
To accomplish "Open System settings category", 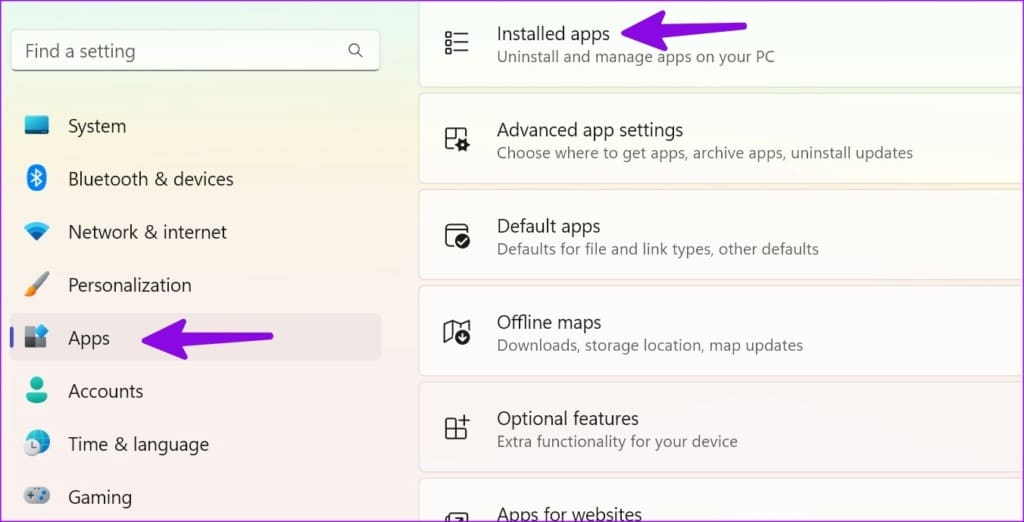I will click(195, 125).
